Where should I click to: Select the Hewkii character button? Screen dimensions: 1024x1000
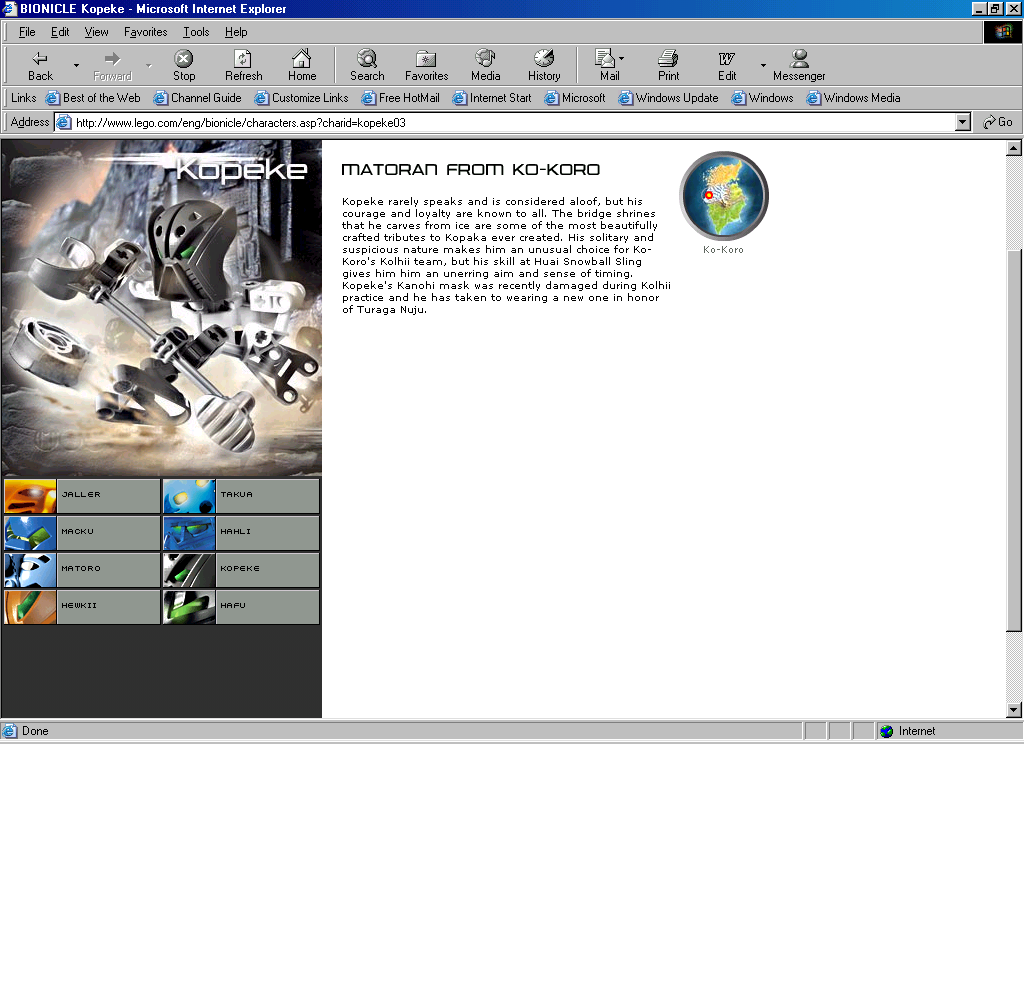[x=82, y=607]
